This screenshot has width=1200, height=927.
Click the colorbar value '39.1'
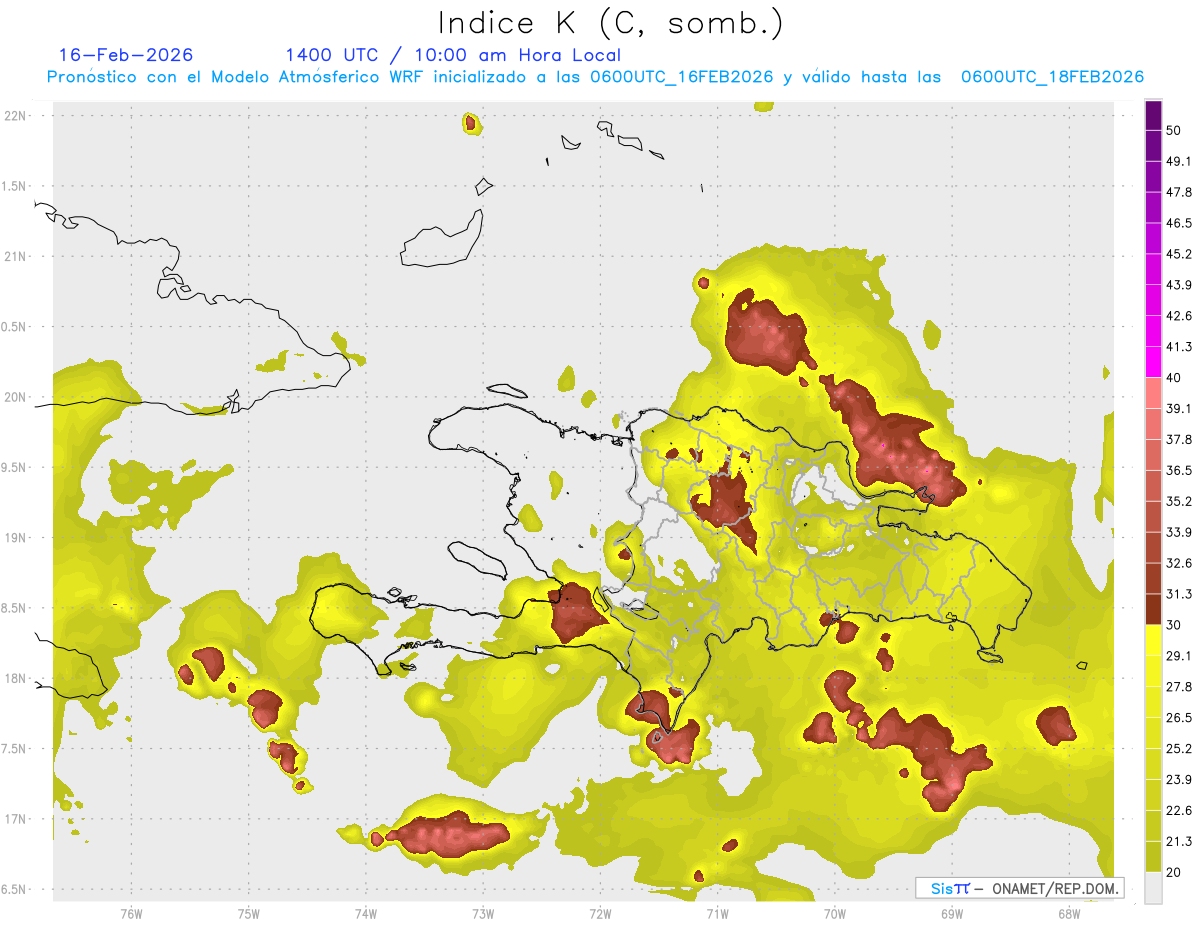click(1178, 409)
